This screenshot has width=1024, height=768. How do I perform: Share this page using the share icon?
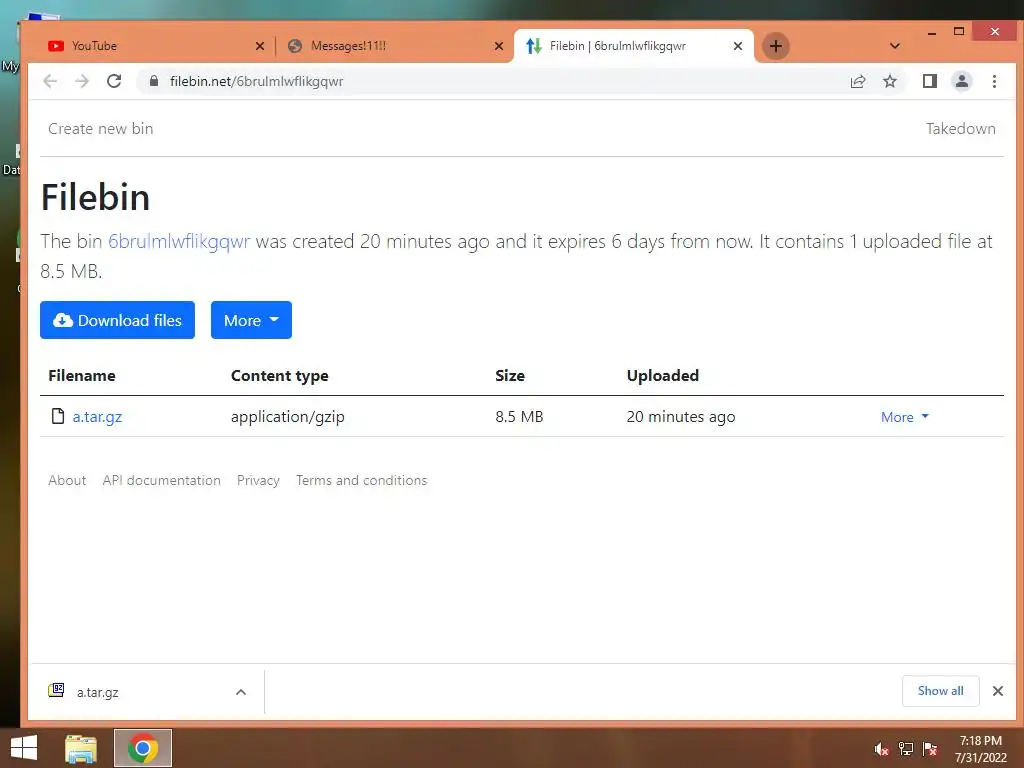click(x=857, y=81)
